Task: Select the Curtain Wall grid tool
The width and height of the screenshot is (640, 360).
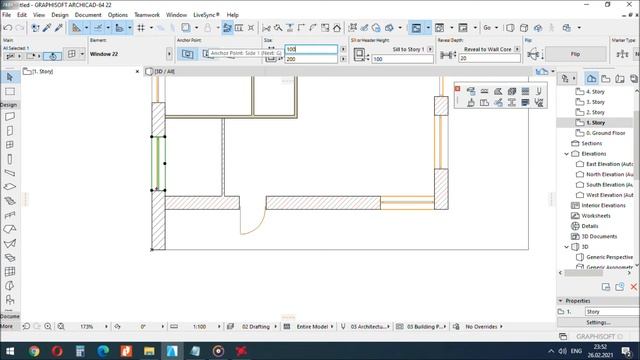Action: click(10, 272)
